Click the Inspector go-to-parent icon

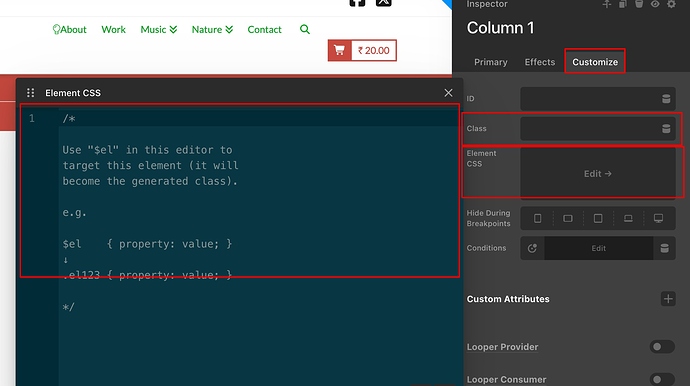coord(607,4)
